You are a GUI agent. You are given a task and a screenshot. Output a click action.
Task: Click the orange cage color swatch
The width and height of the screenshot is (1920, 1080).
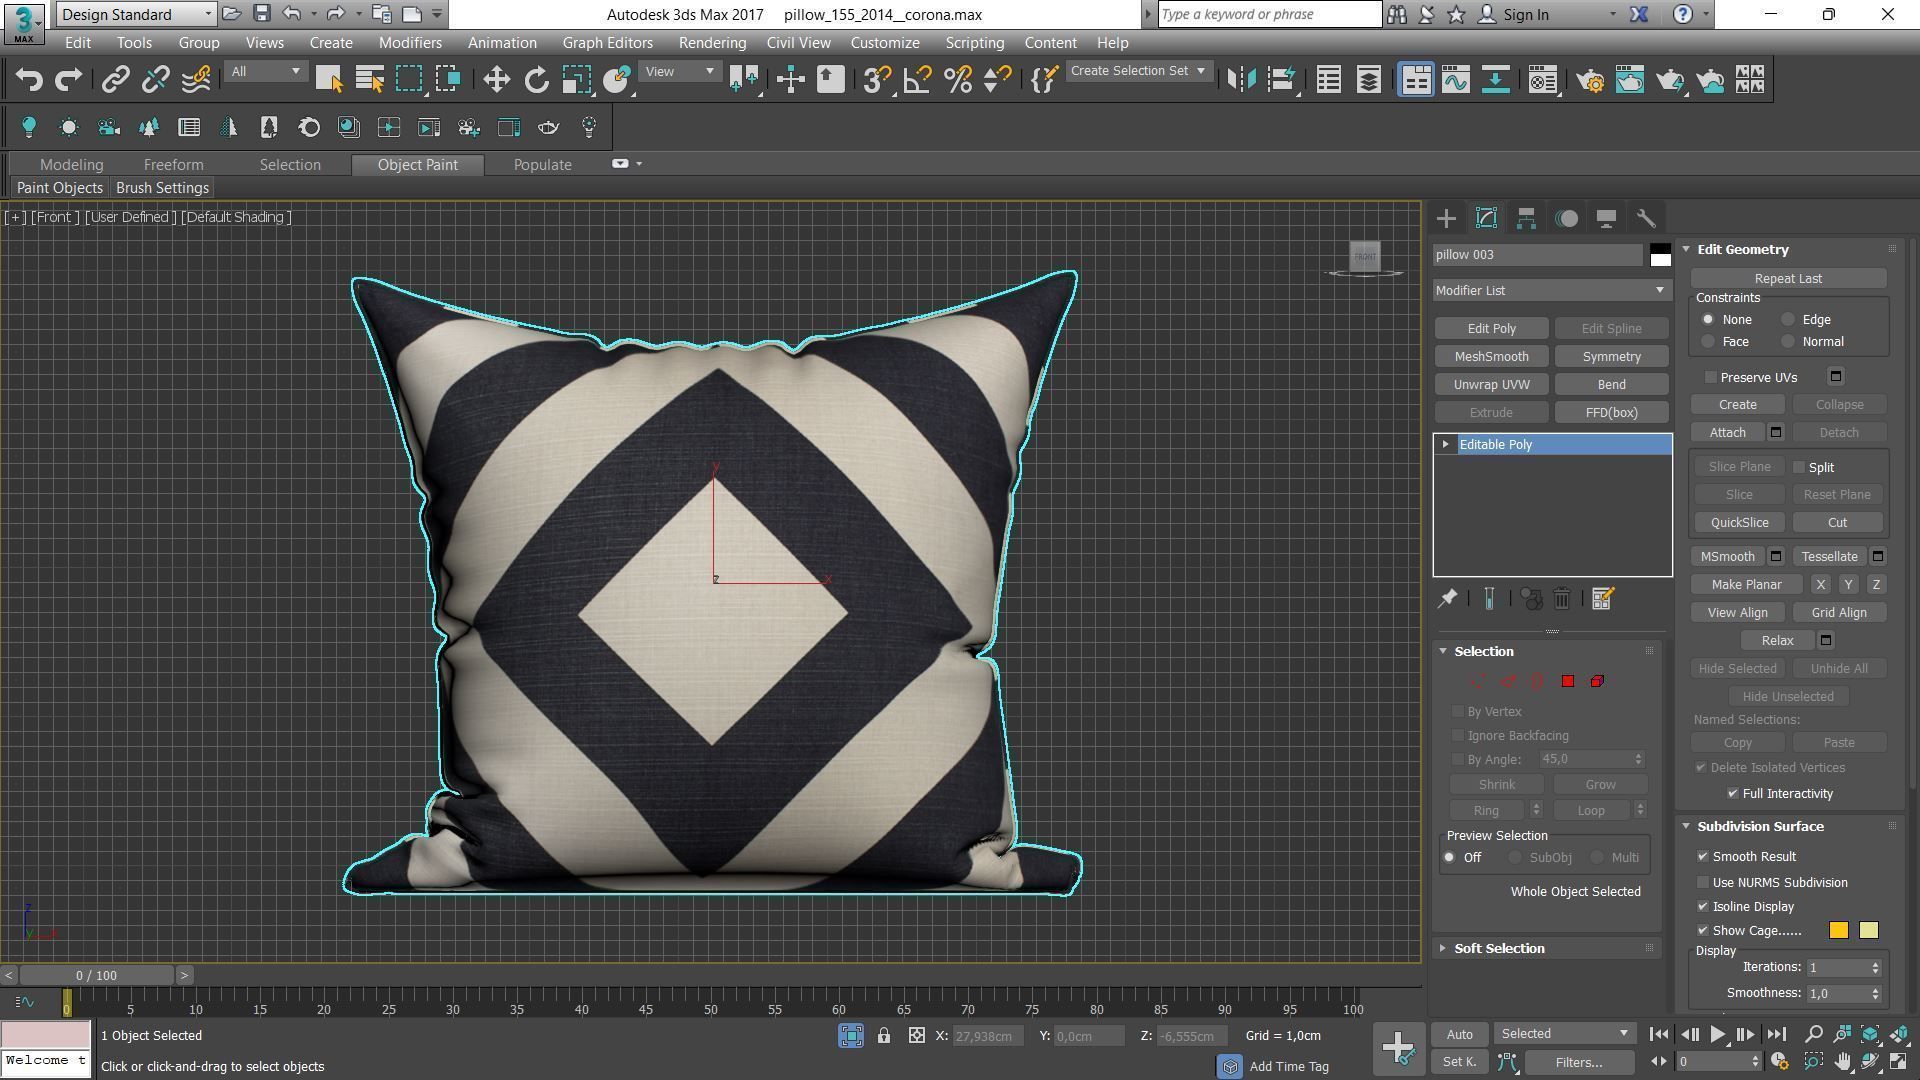coord(1838,930)
